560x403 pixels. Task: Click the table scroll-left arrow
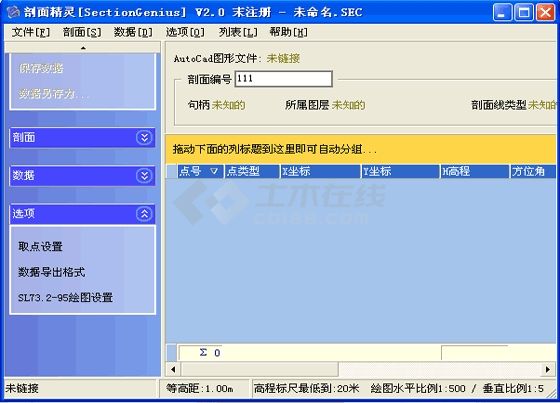coord(173,369)
